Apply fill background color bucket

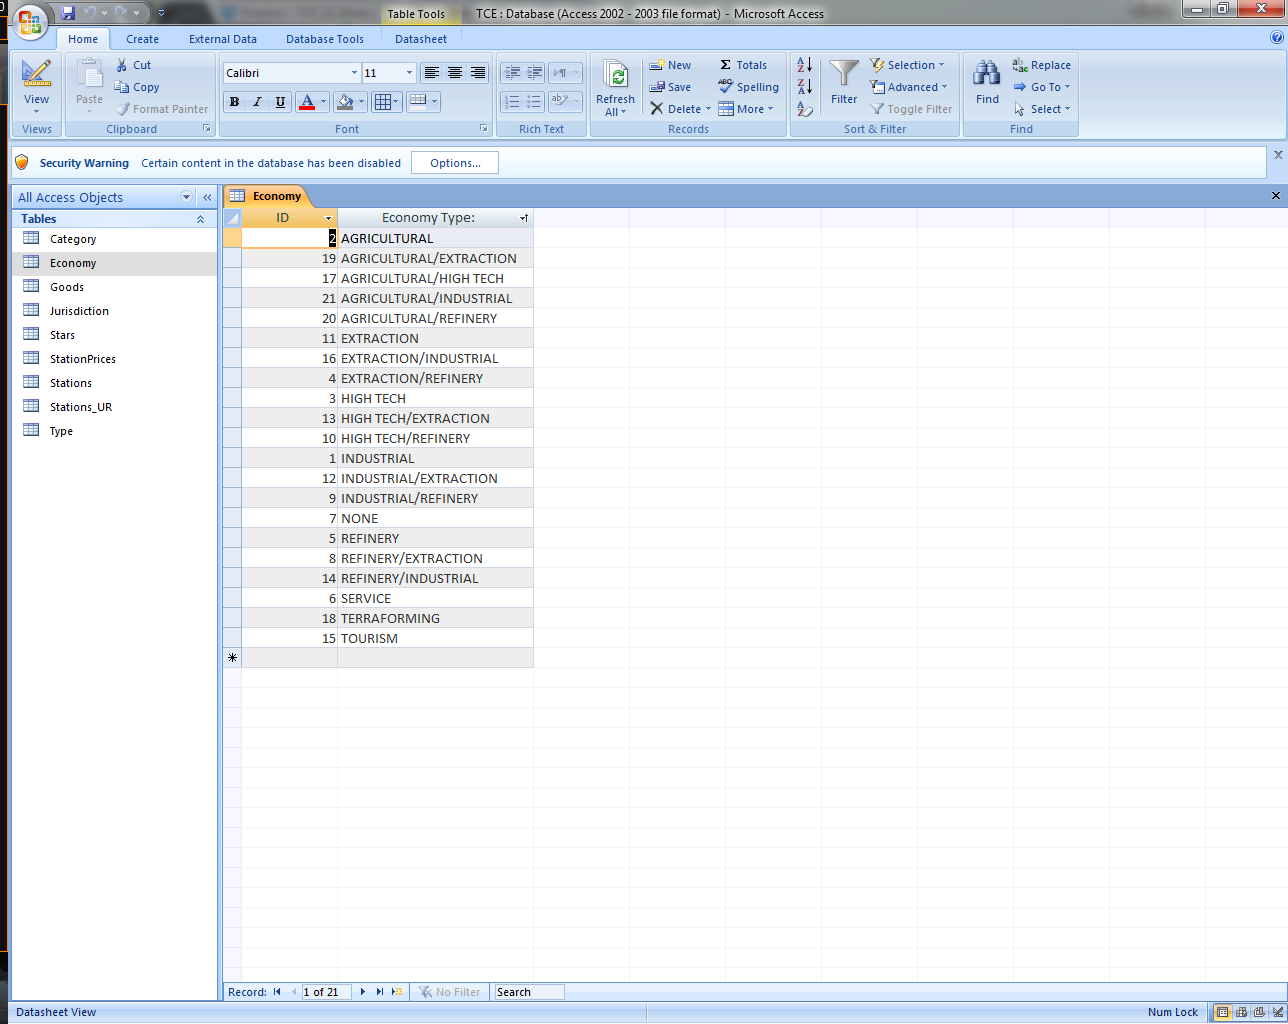[x=345, y=101]
